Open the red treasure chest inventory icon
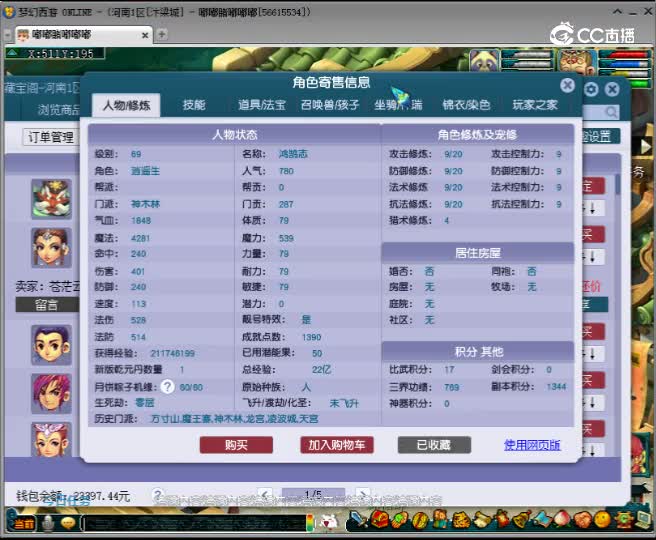 [x=380, y=519]
